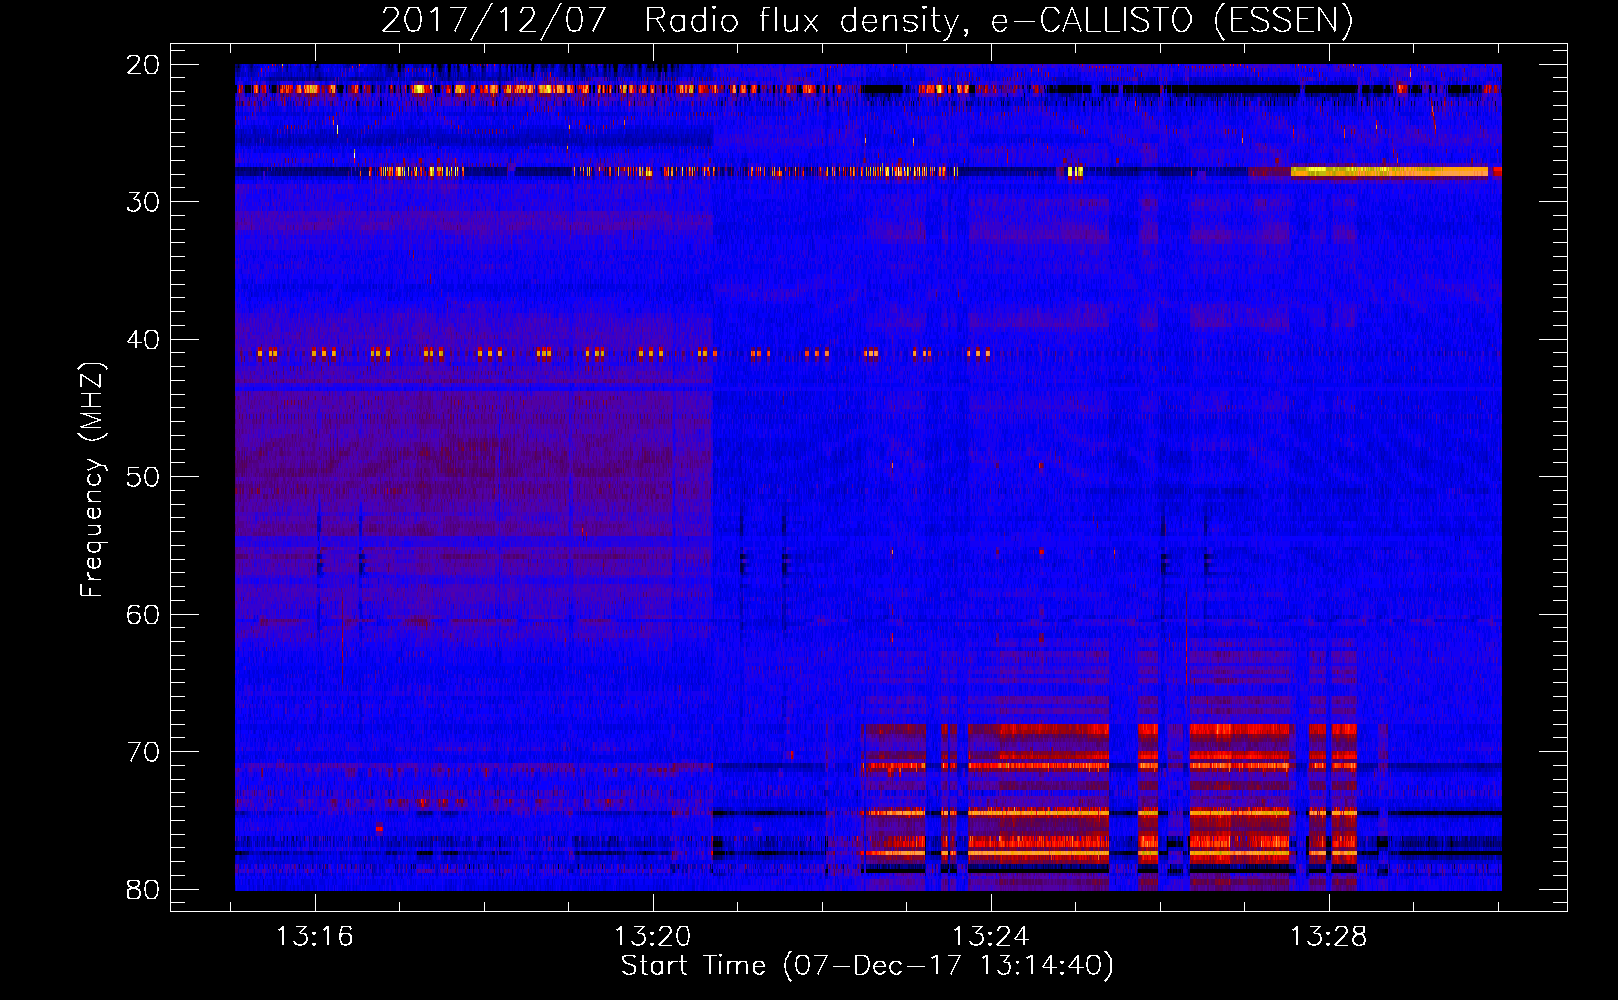
Task: Select the 'Frequency (MHZ)' axis label
Action: [x=92, y=480]
